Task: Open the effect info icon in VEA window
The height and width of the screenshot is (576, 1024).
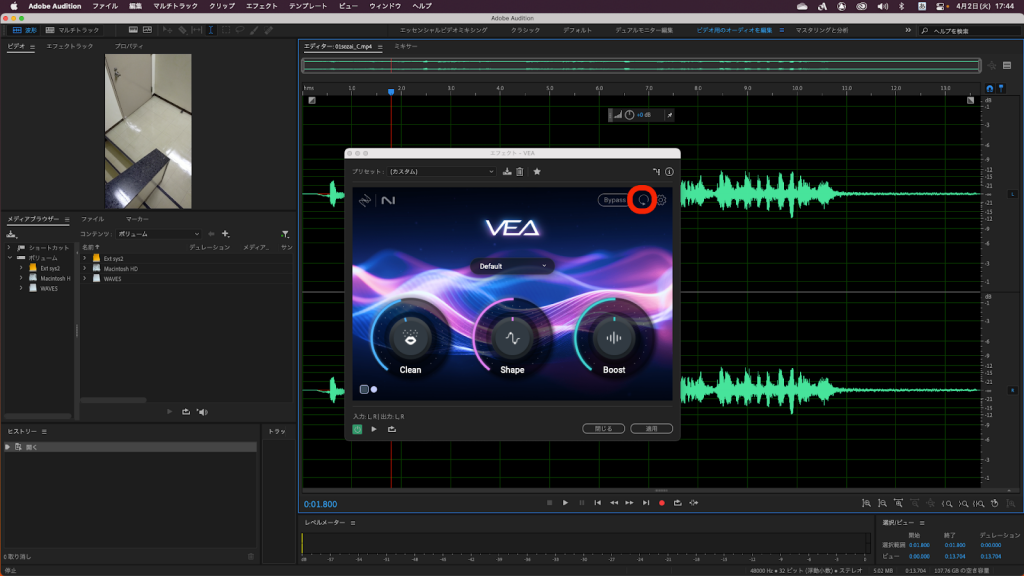Action: pyautogui.click(x=669, y=172)
